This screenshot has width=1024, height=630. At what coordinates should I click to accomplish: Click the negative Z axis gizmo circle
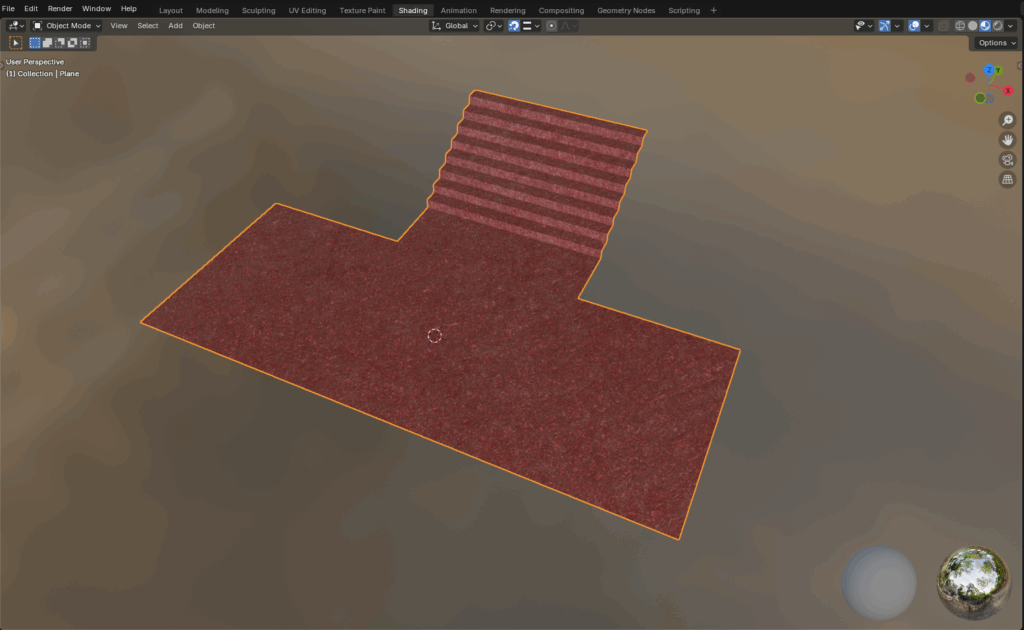pos(990,99)
